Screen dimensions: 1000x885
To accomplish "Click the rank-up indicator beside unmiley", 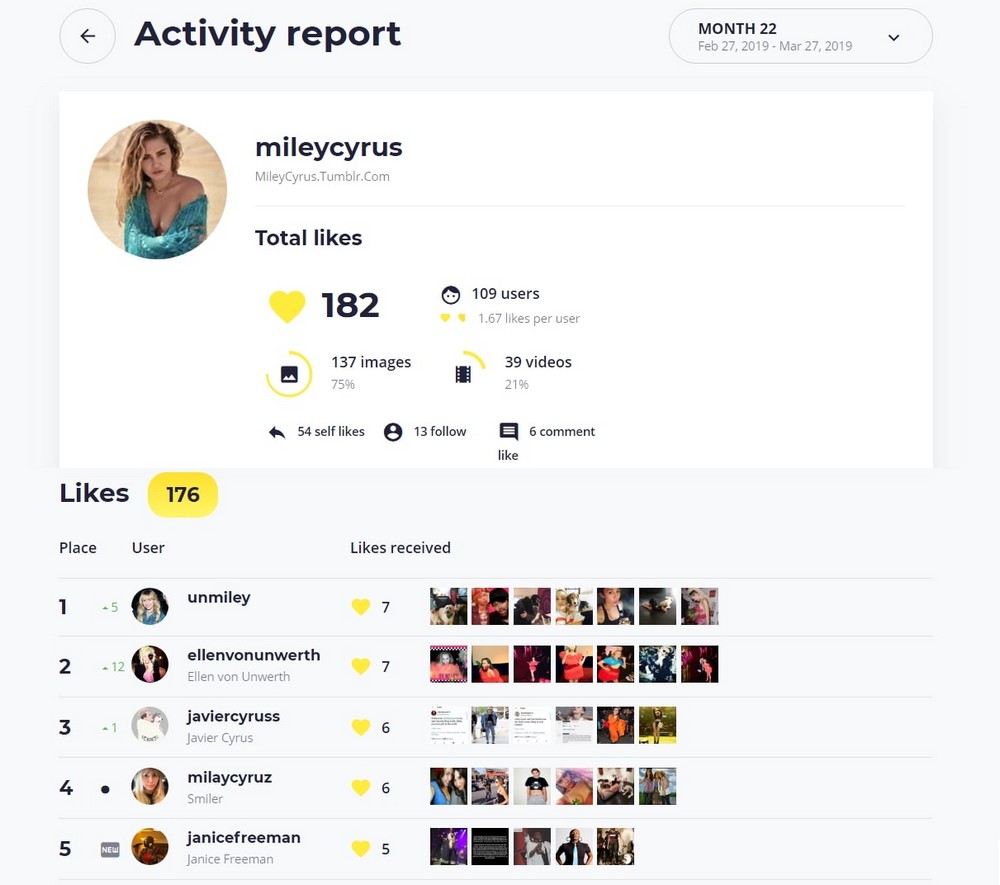I will click(x=108, y=606).
